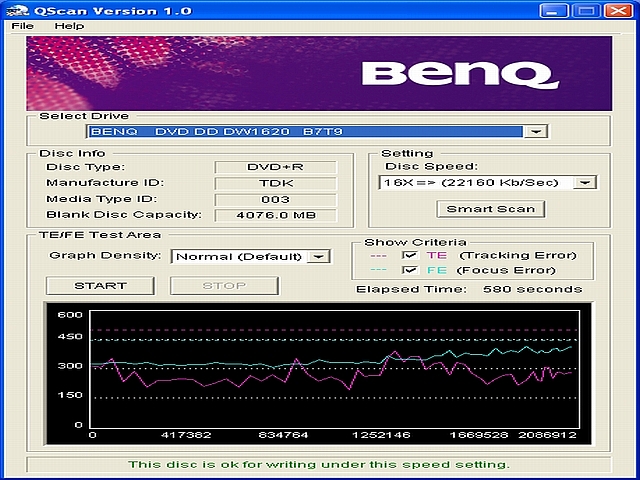
Task: Click the Disc Type label
Action: click(x=86, y=167)
